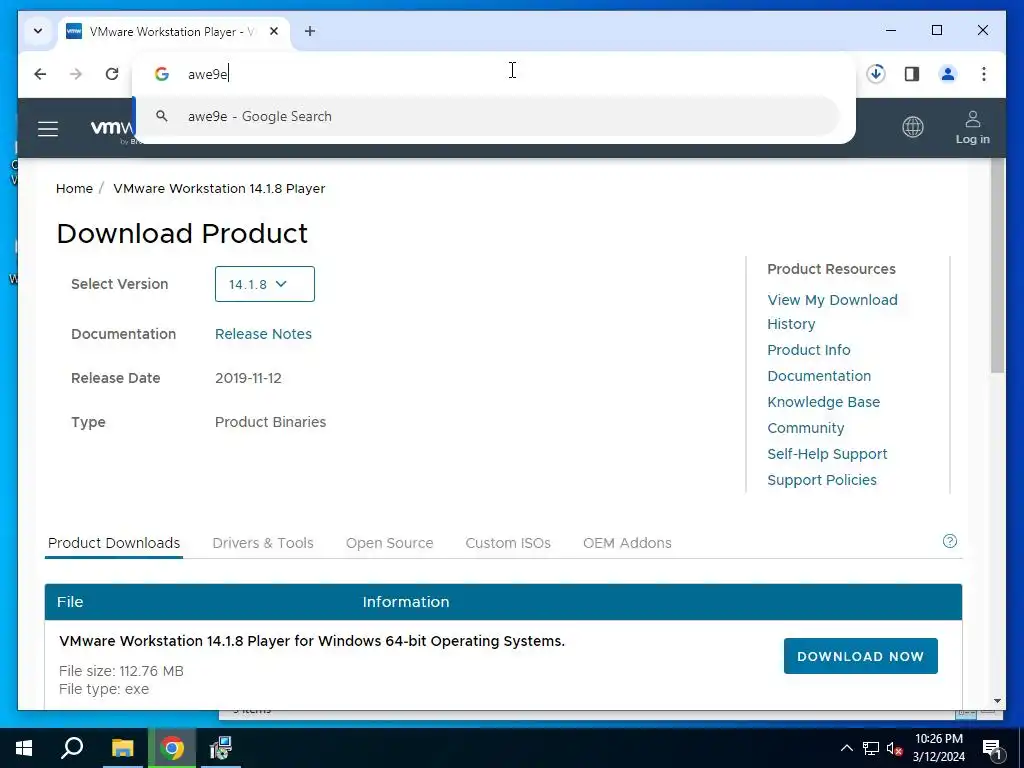Open VMware hamburger menu
Viewport: 1024px width, 768px height.
(x=48, y=129)
